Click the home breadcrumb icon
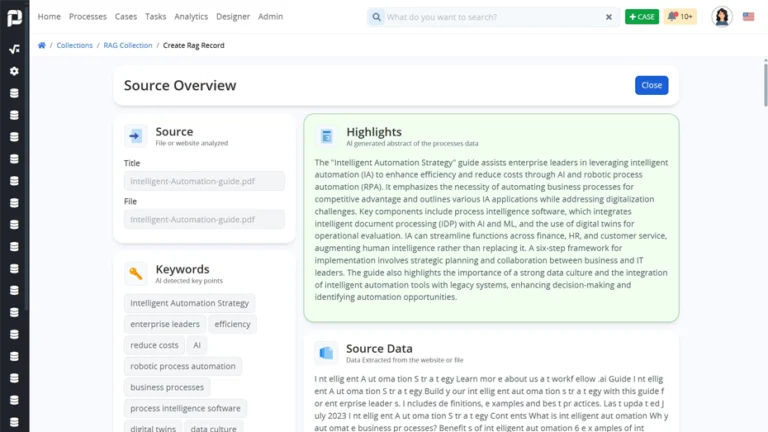Screen dimensions: 768x432 42,45
